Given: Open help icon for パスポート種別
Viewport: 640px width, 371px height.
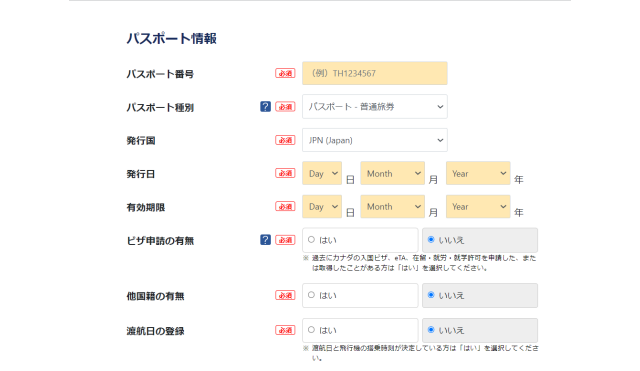Looking at the screenshot, I should point(265,107).
